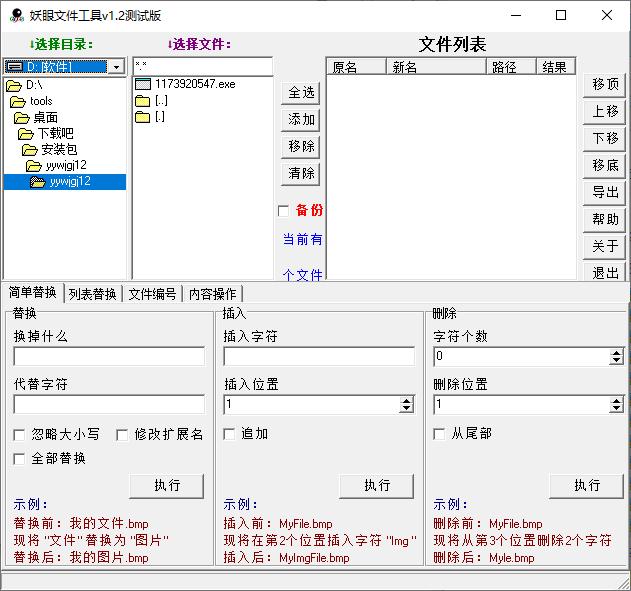The image size is (631, 591).
Task: Click the drive icon in the D: combo box
Action: tap(16, 66)
